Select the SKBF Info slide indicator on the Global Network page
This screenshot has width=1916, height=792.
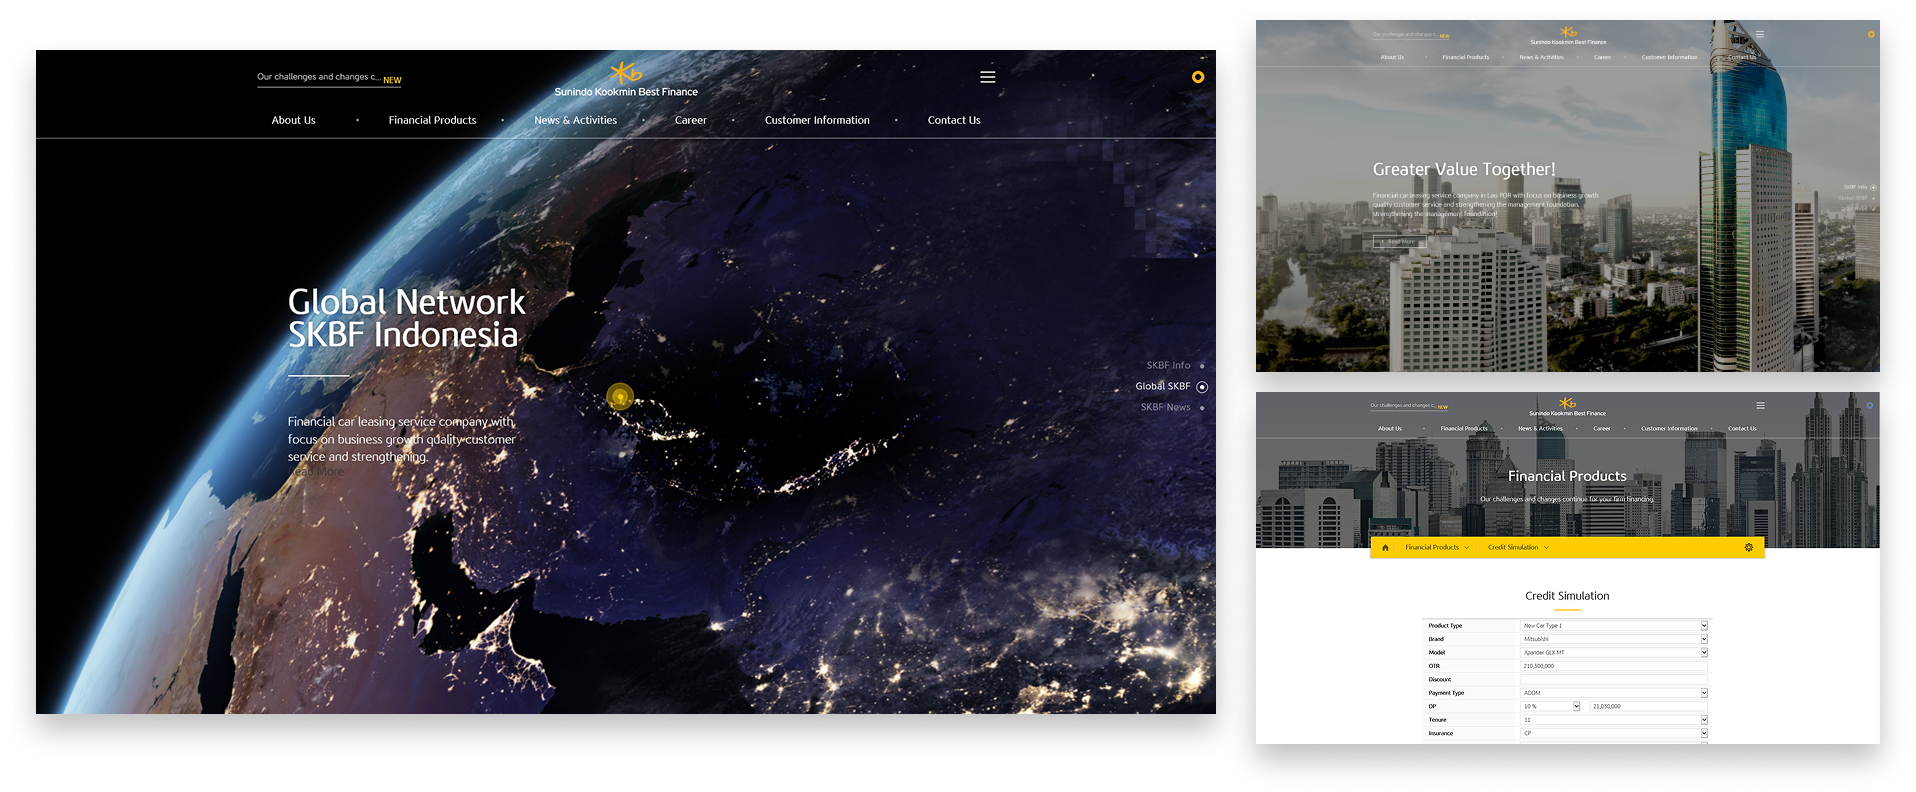coord(1175,365)
